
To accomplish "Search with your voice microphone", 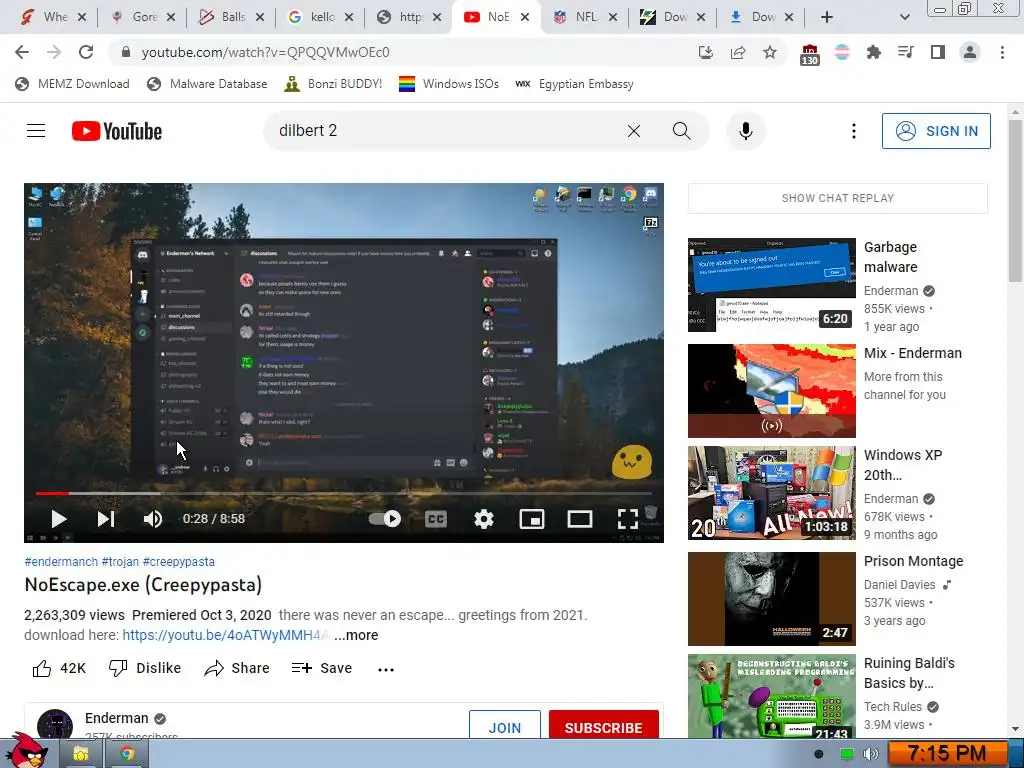I will [x=746, y=131].
